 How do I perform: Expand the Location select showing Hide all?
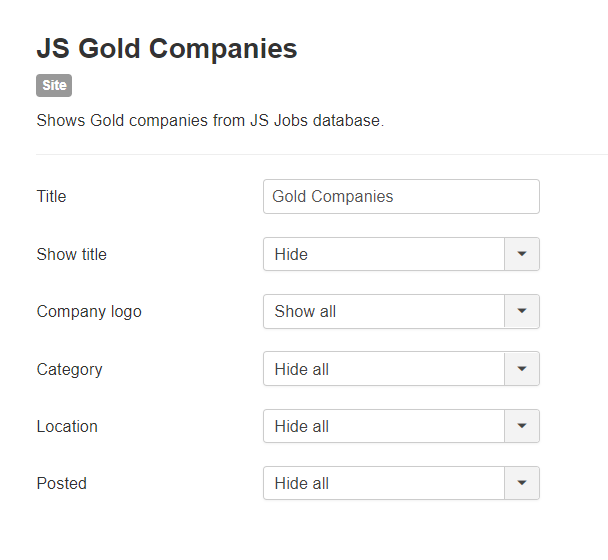coord(384,426)
